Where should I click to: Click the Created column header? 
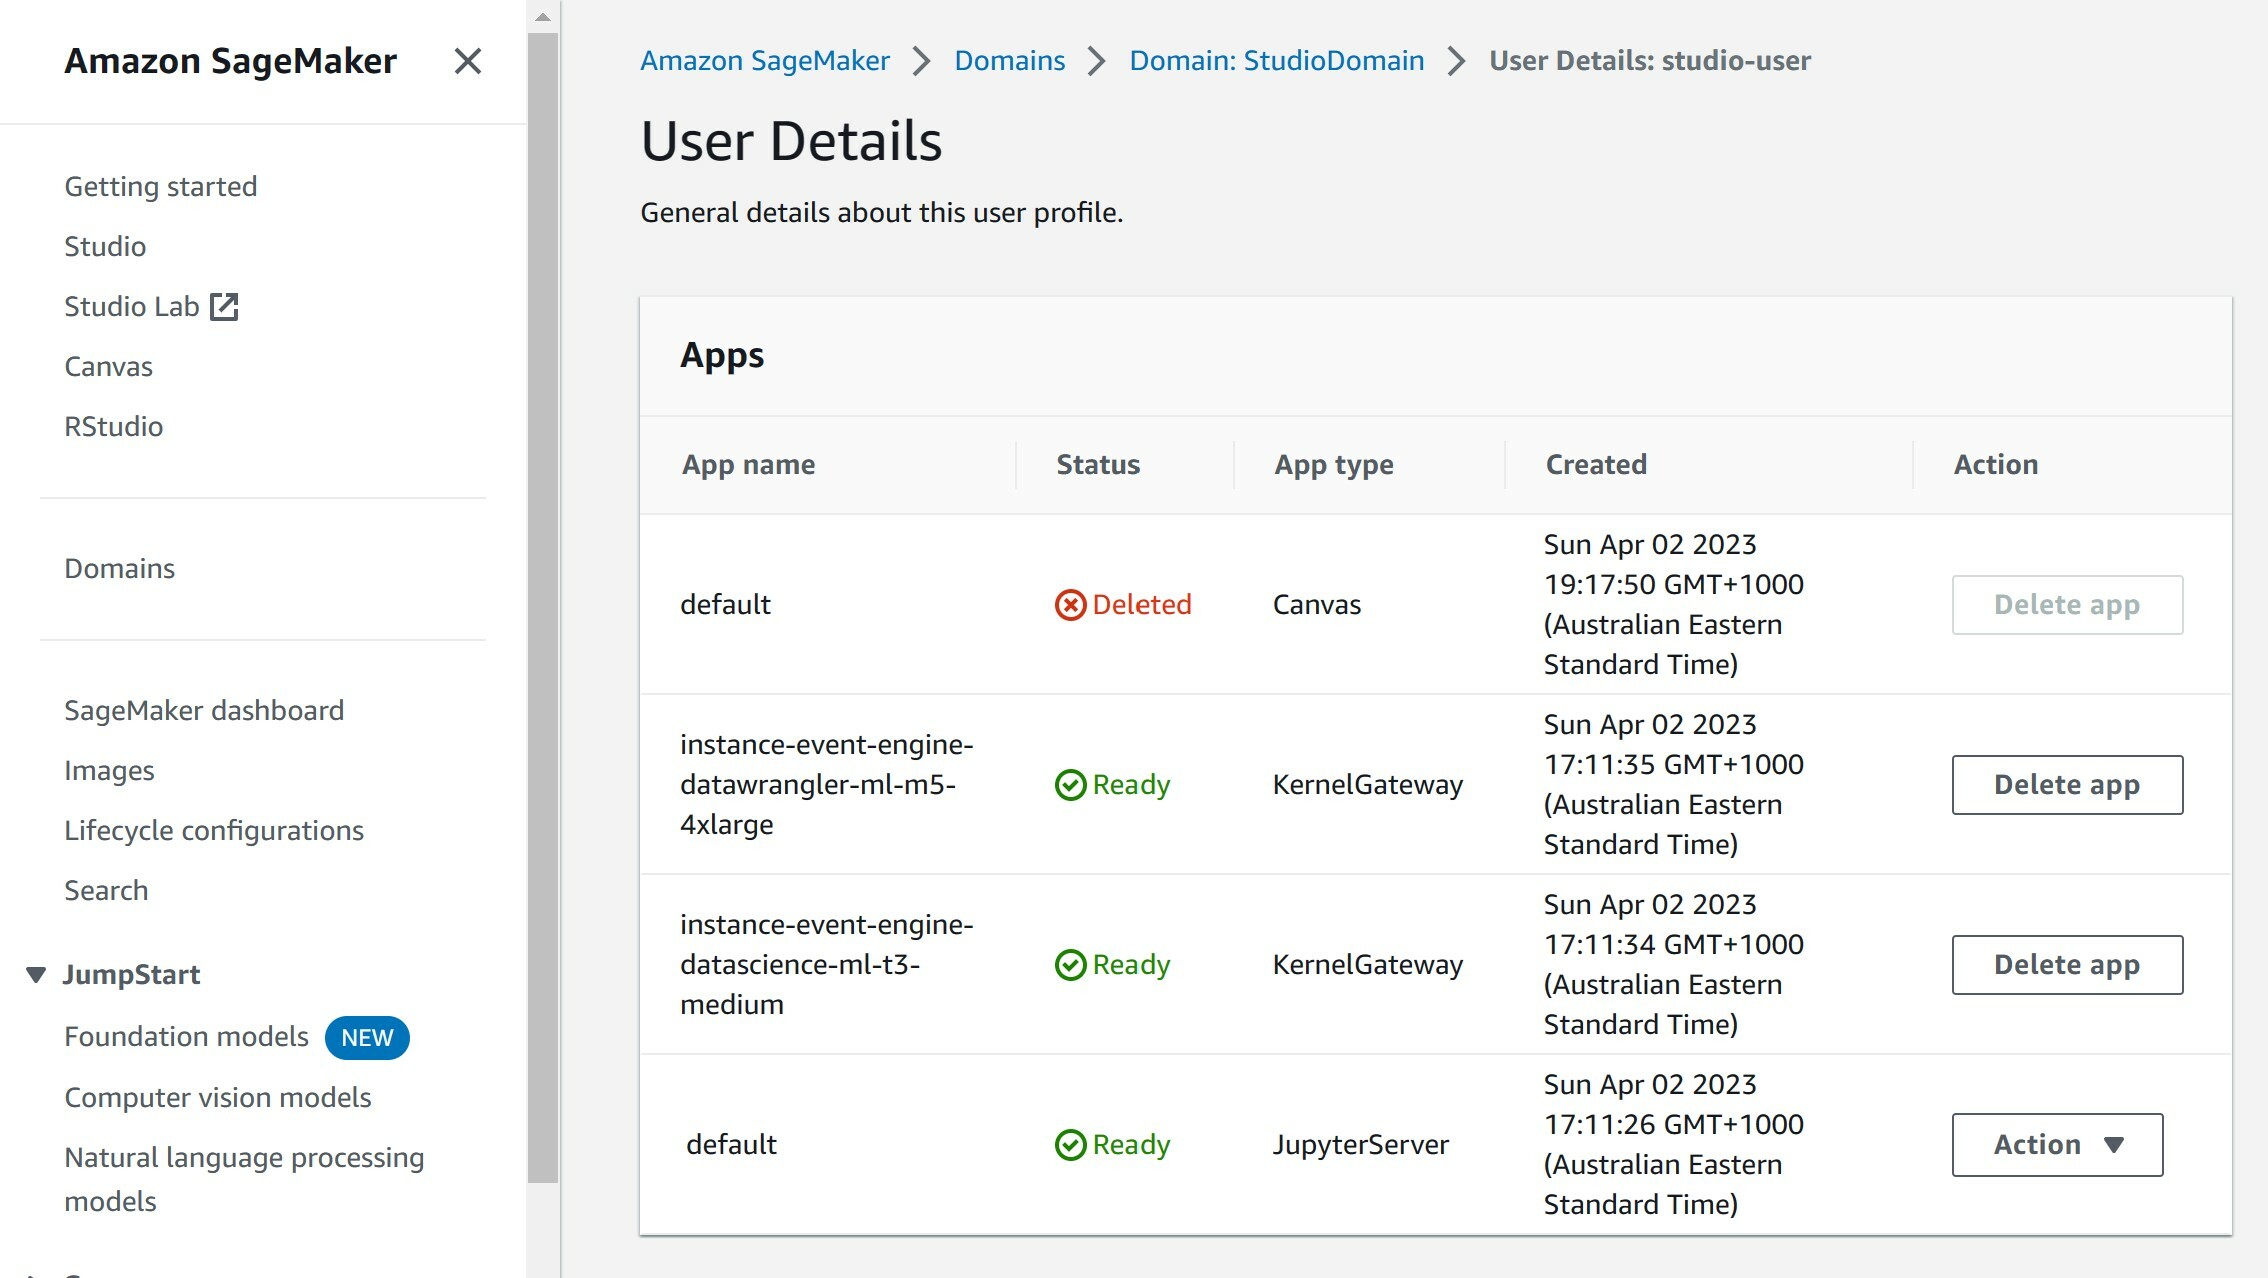tap(1595, 465)
